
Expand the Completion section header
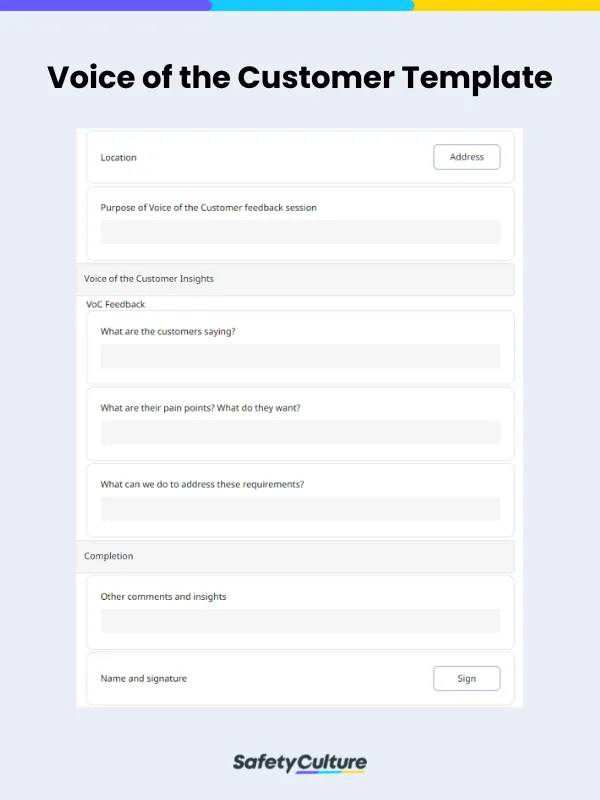tap(108, 556)
